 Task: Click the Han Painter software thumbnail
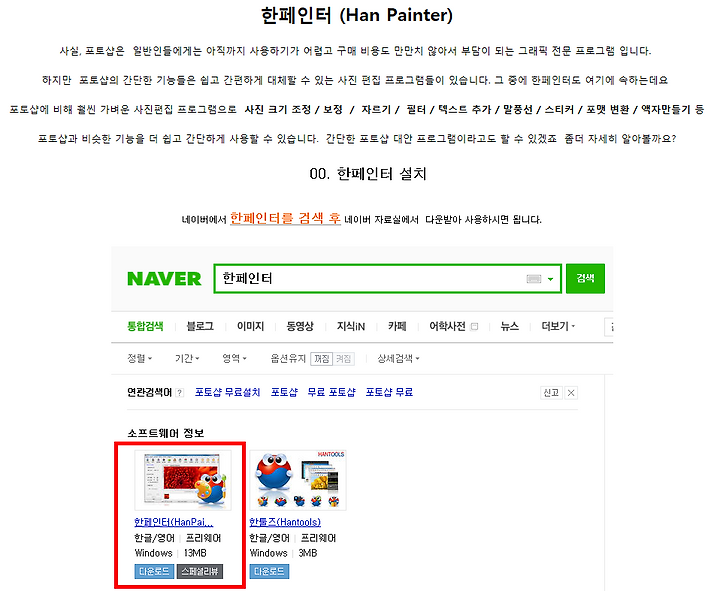click(x=183, y=480)
